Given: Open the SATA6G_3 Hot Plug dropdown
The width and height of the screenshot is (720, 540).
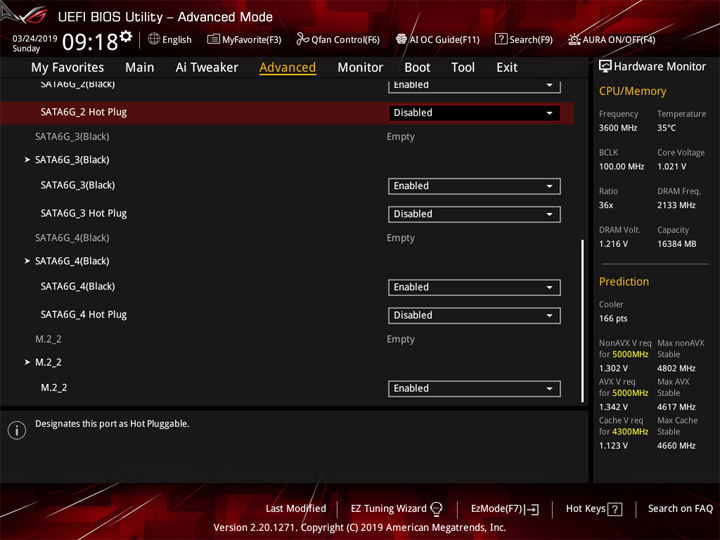Looking at the screenshot, I should click(474, 214).
